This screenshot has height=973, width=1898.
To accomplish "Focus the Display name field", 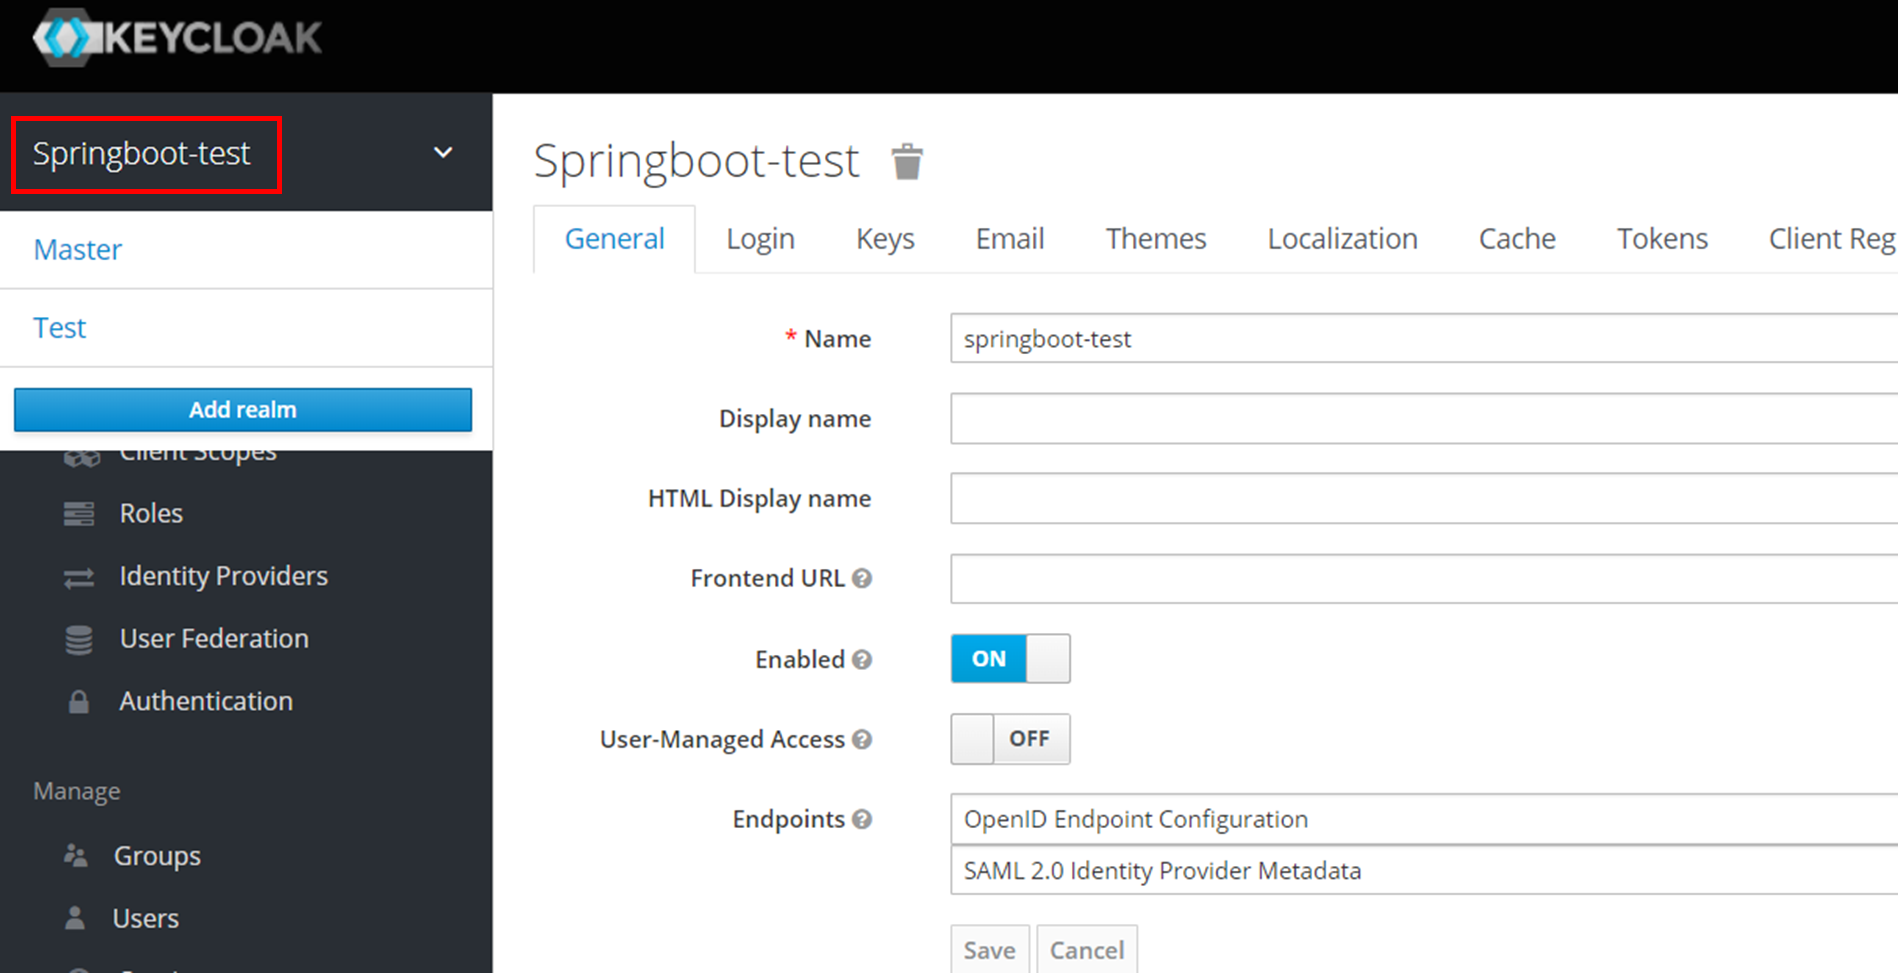I will pyautogui.click(x=1424, y=418).
